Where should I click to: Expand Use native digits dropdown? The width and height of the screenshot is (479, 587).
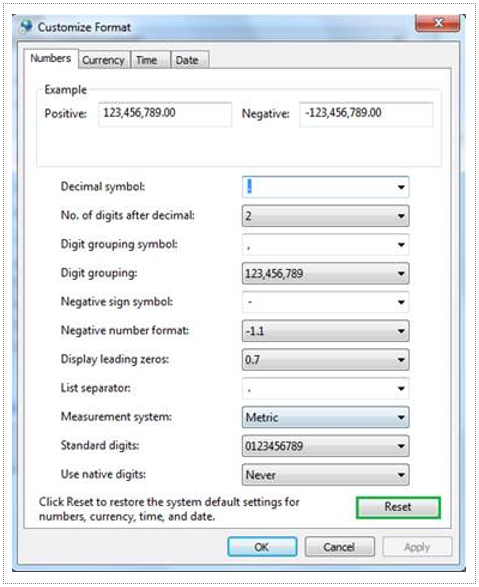tap(325, 475)
